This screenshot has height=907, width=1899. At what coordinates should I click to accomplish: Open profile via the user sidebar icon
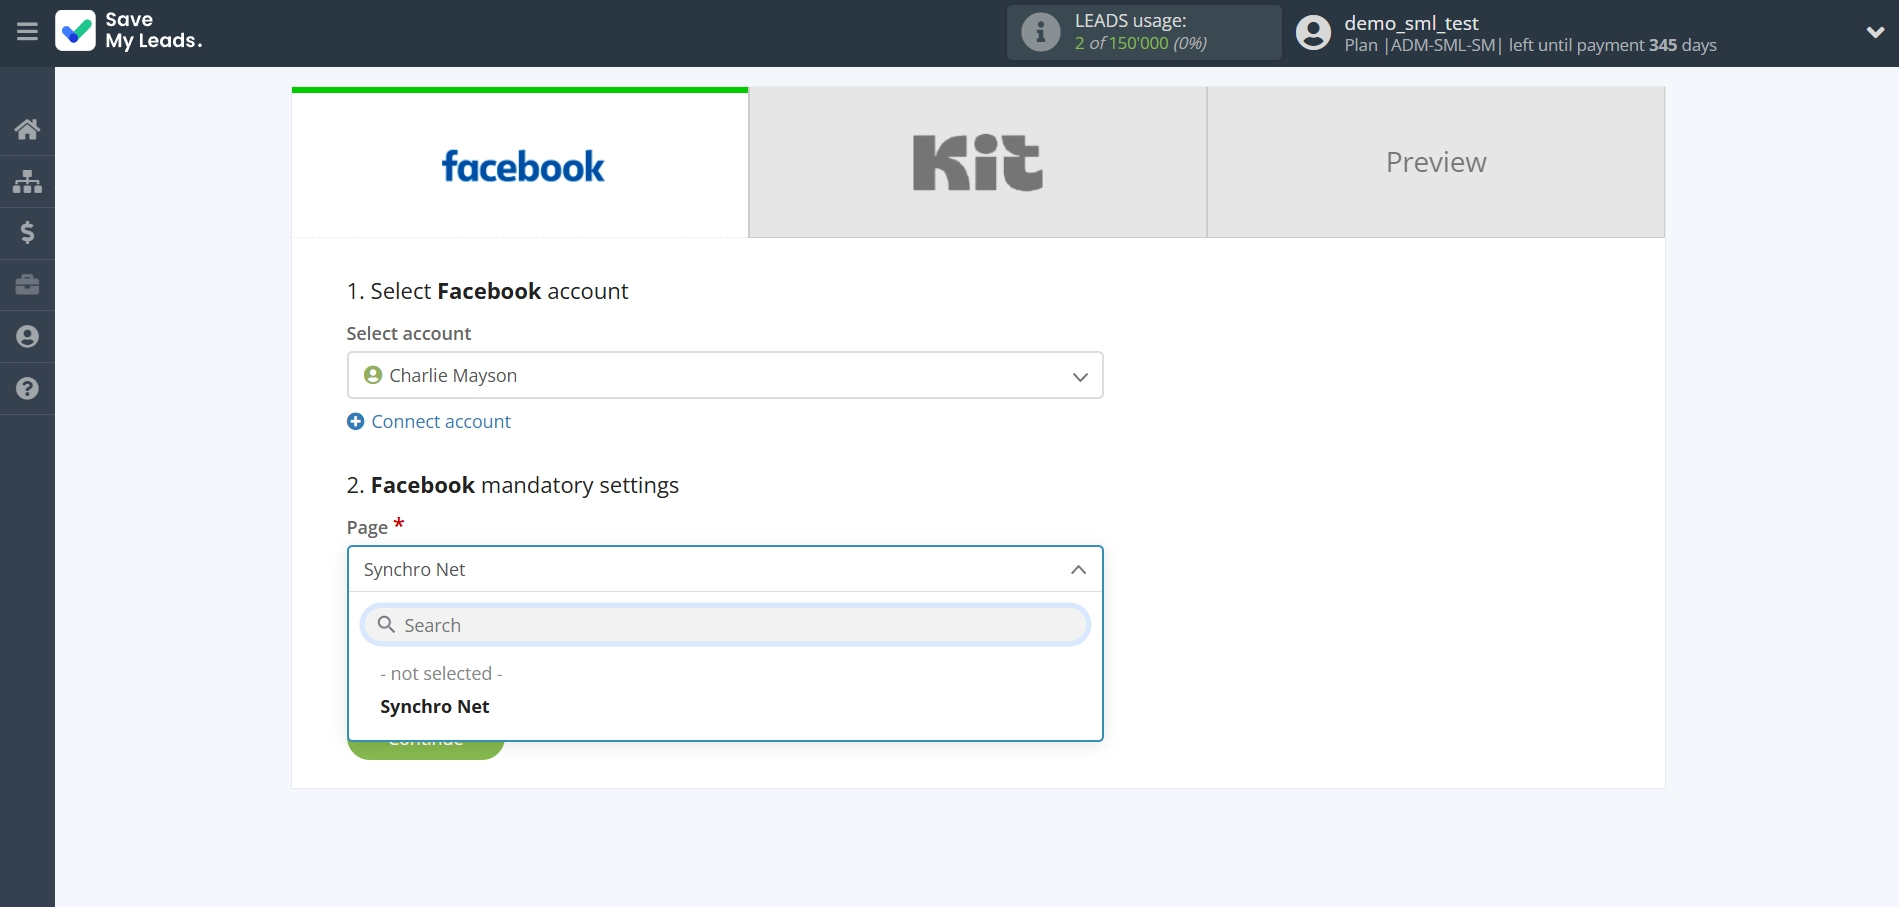pos(26,336)
